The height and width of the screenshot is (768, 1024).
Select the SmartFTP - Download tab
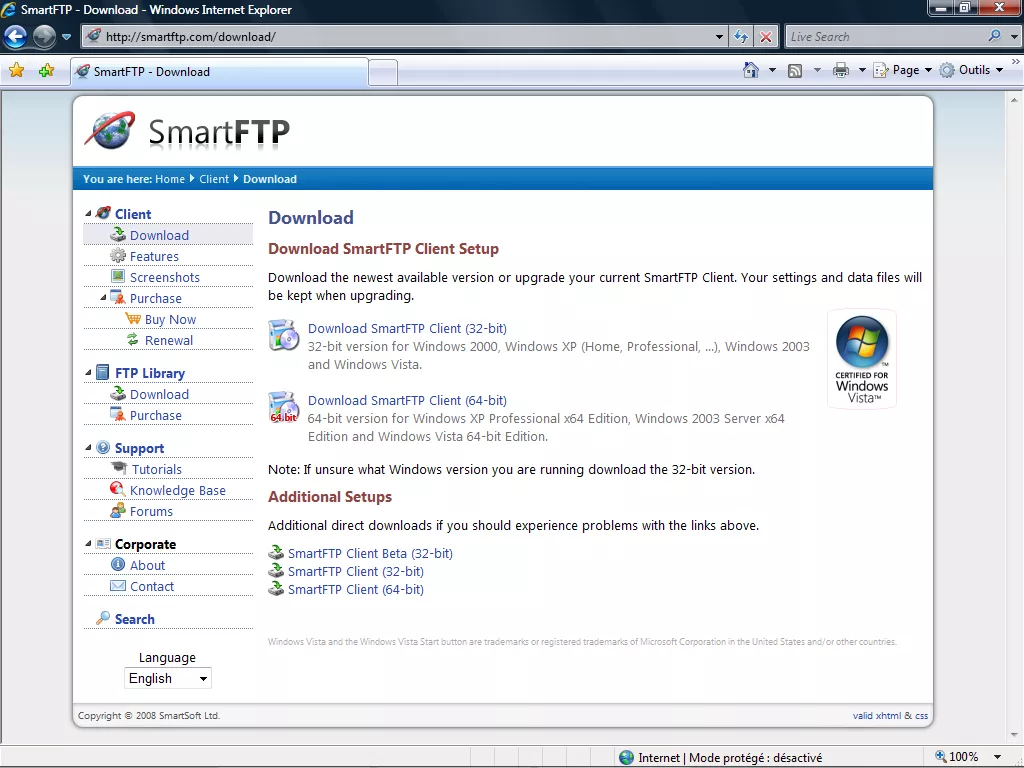pos(219,72)
